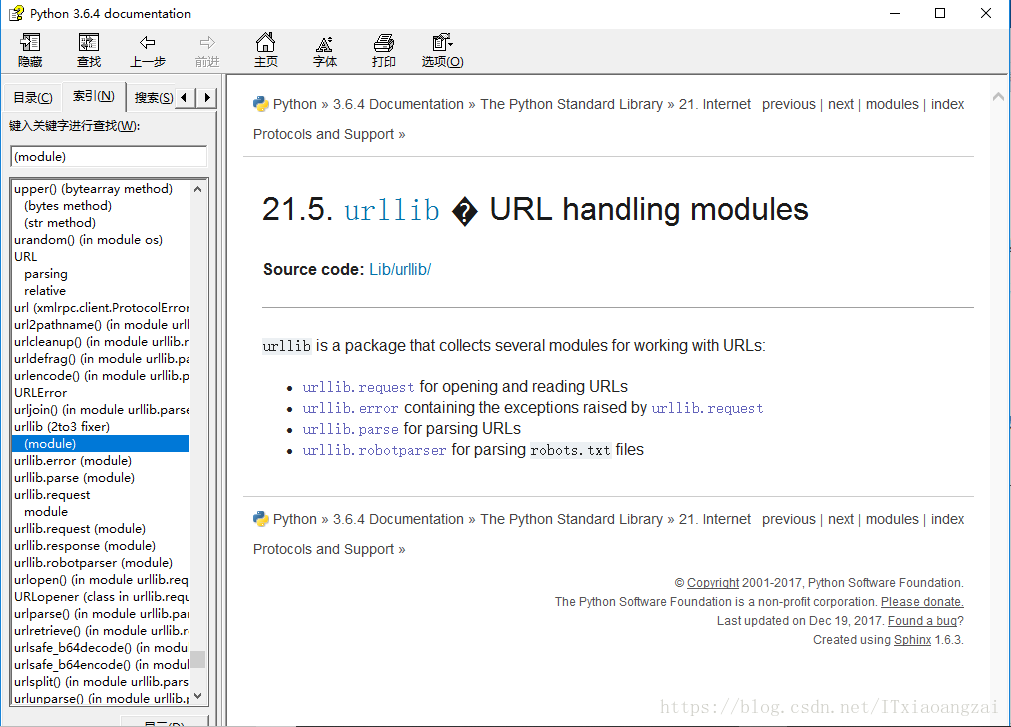Select 'urllib.robotparser (module)' index entry
1011x727 pixels.
click(93, 563)
